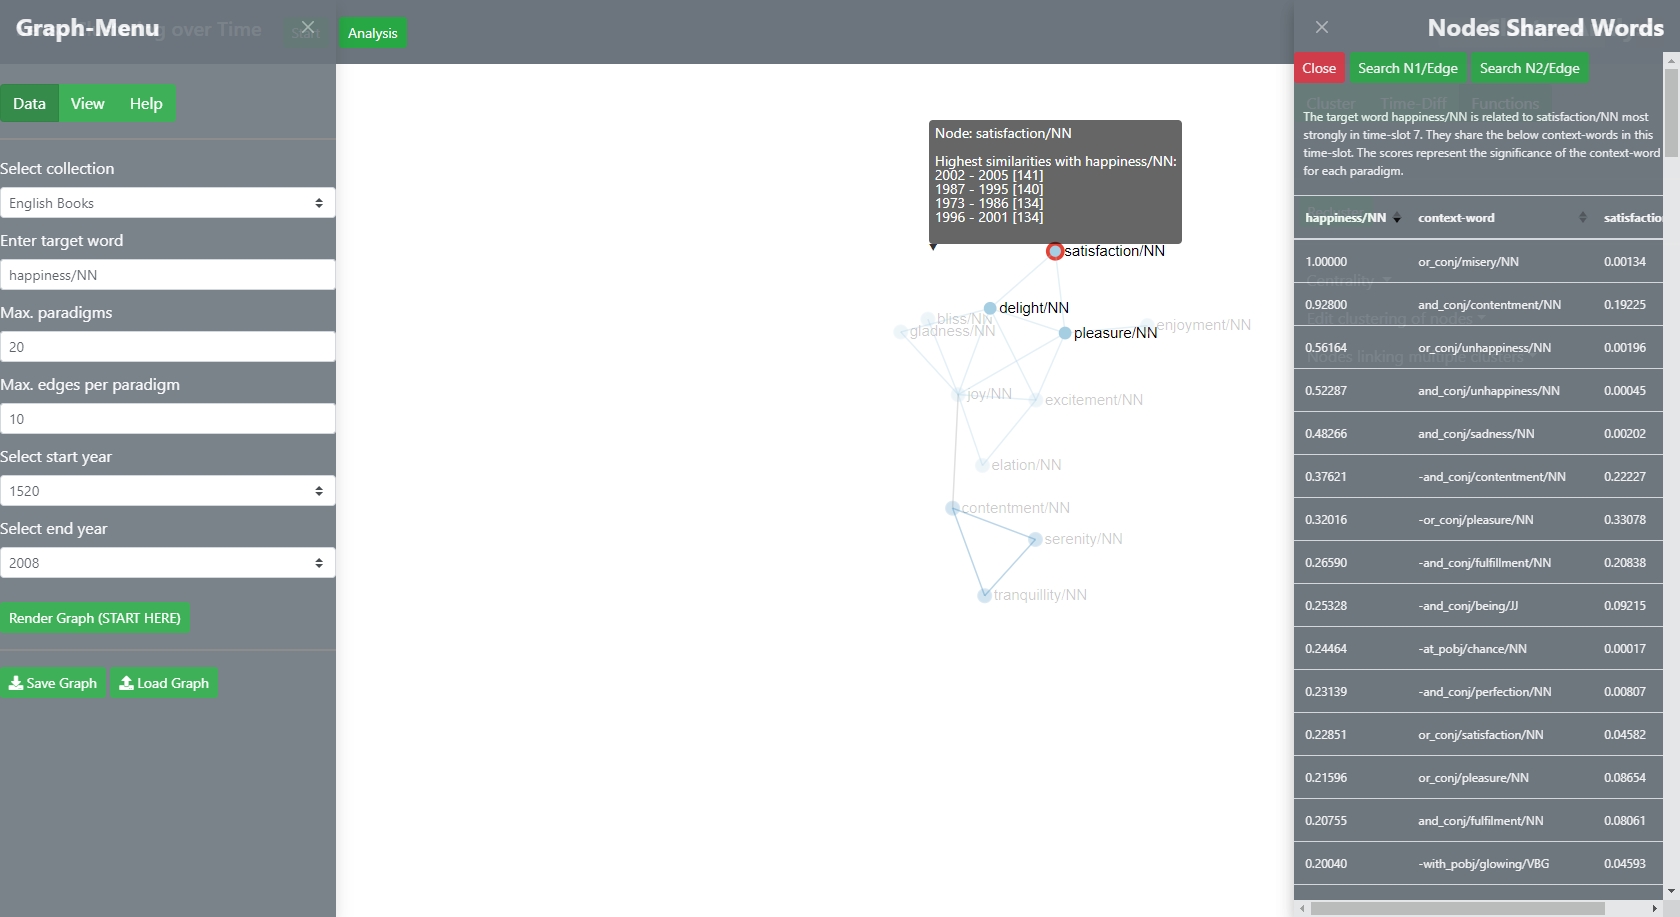Click the delight/NN graph node
This screenshot has width=1680, height=917.
(990, 307)
